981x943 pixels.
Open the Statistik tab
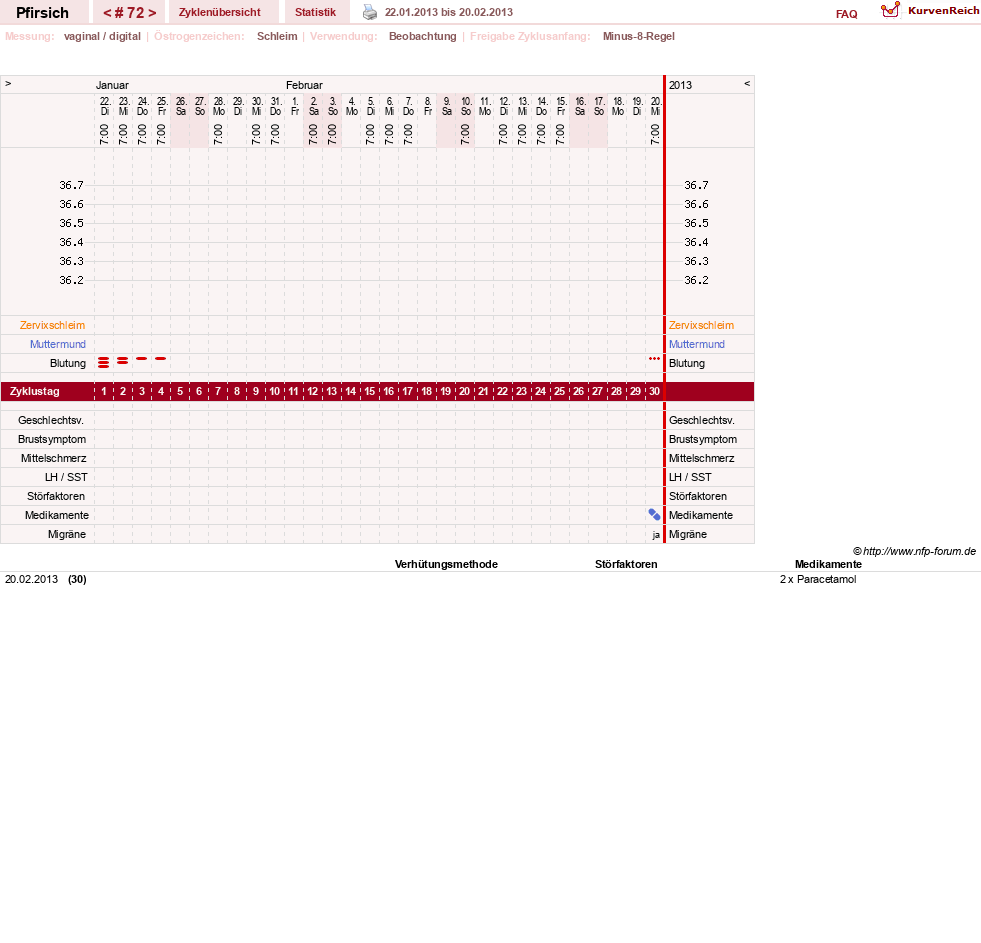pos(315,12)
